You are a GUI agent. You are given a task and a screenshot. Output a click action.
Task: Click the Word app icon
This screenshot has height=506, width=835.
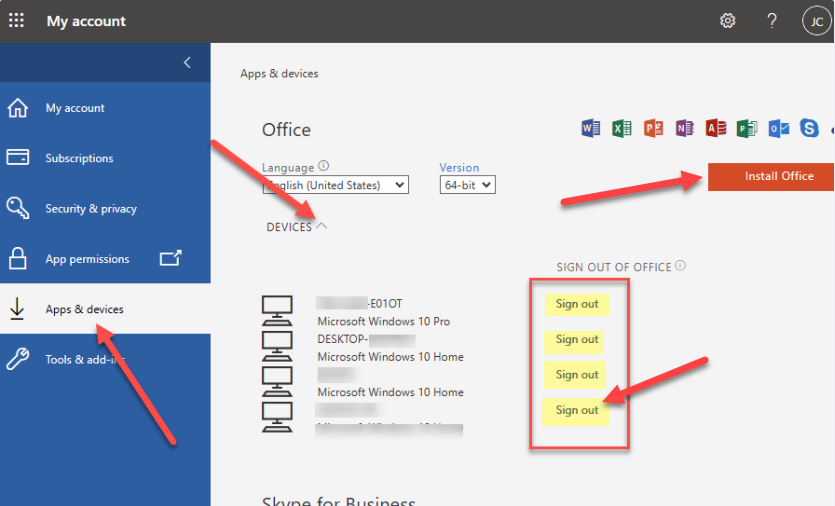click(x=591, y=128)
